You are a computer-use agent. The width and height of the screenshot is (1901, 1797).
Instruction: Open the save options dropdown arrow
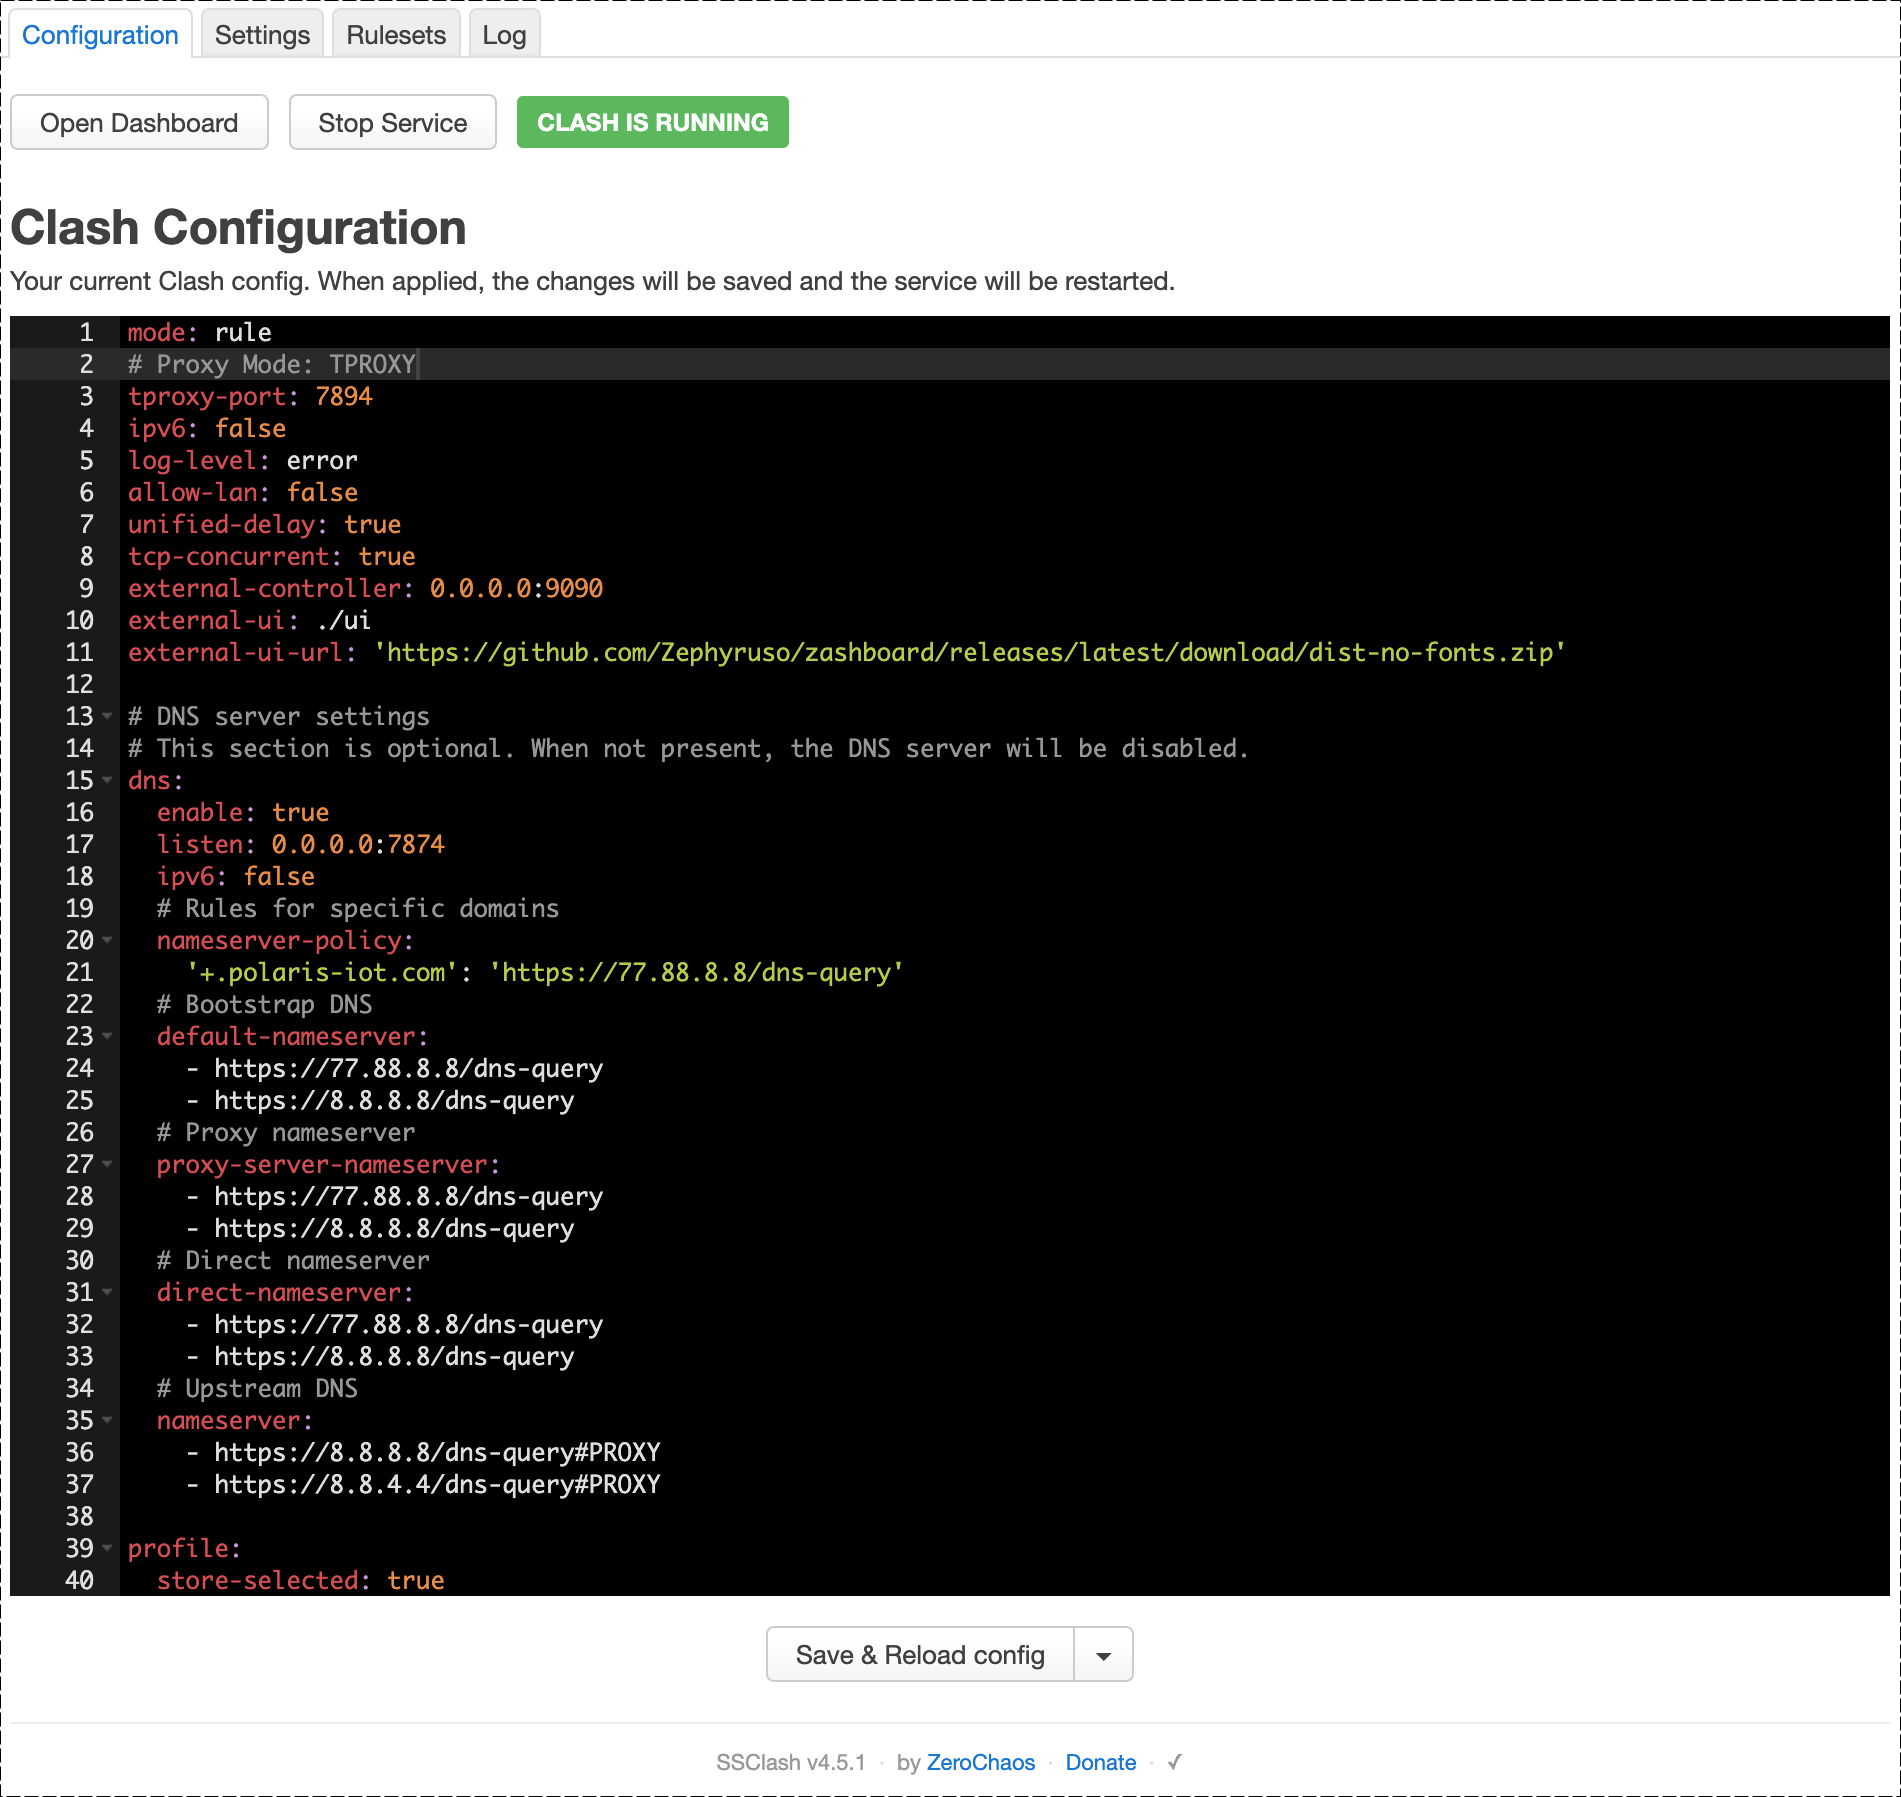tap(1103, 1654)
